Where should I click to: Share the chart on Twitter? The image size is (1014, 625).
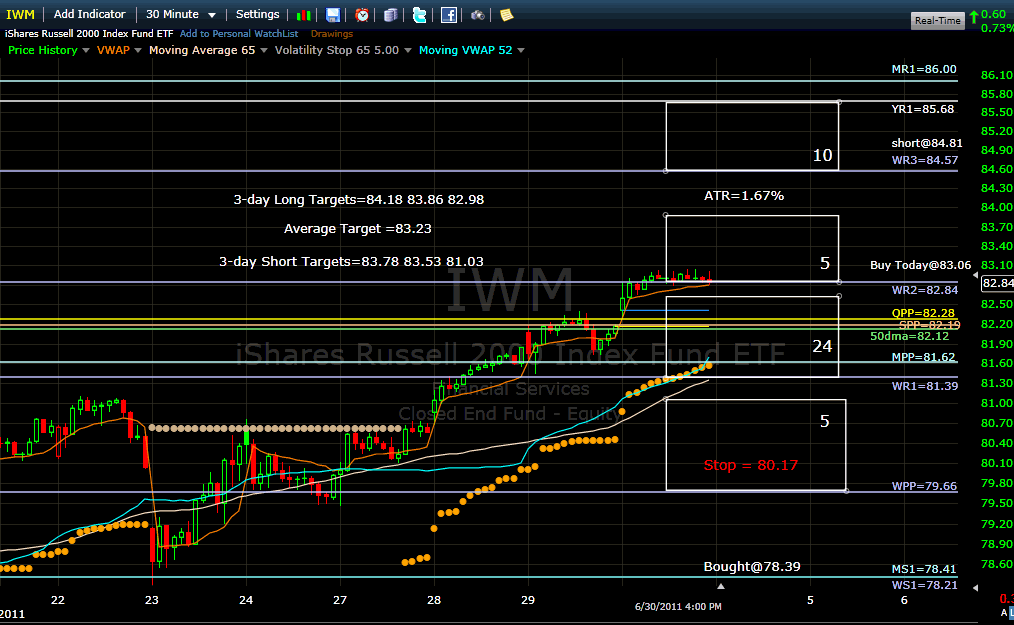420,15
